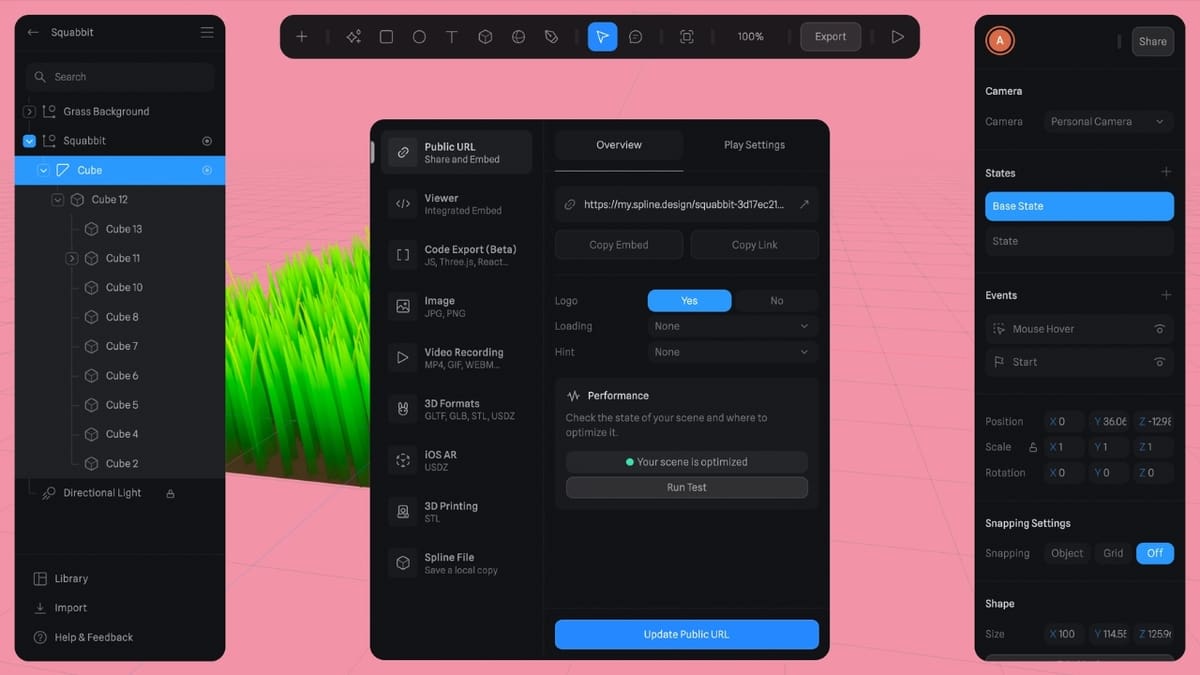Click the Position X value field

[1064, 421]
